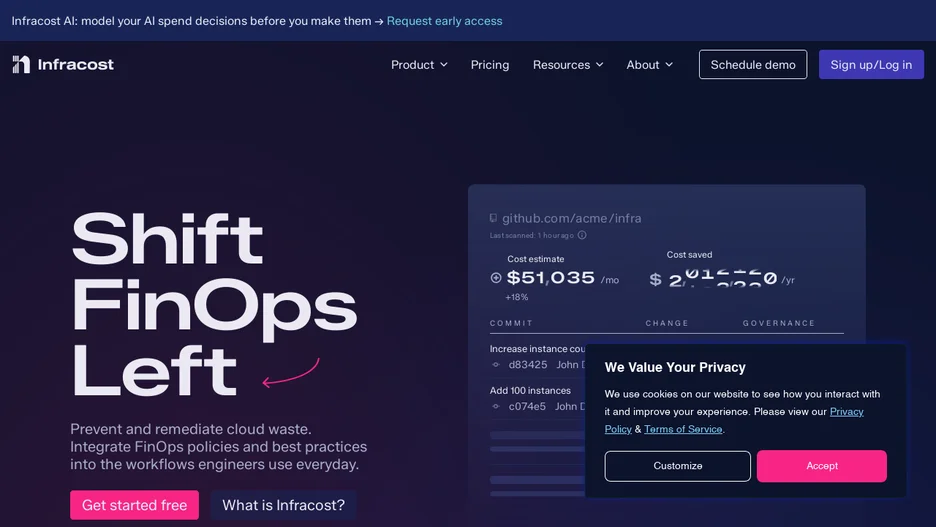The width and height of the screenshot is (936, 527).
Task: Click the plus circle icon by cost estimate
Action: (x=495, y=278)
